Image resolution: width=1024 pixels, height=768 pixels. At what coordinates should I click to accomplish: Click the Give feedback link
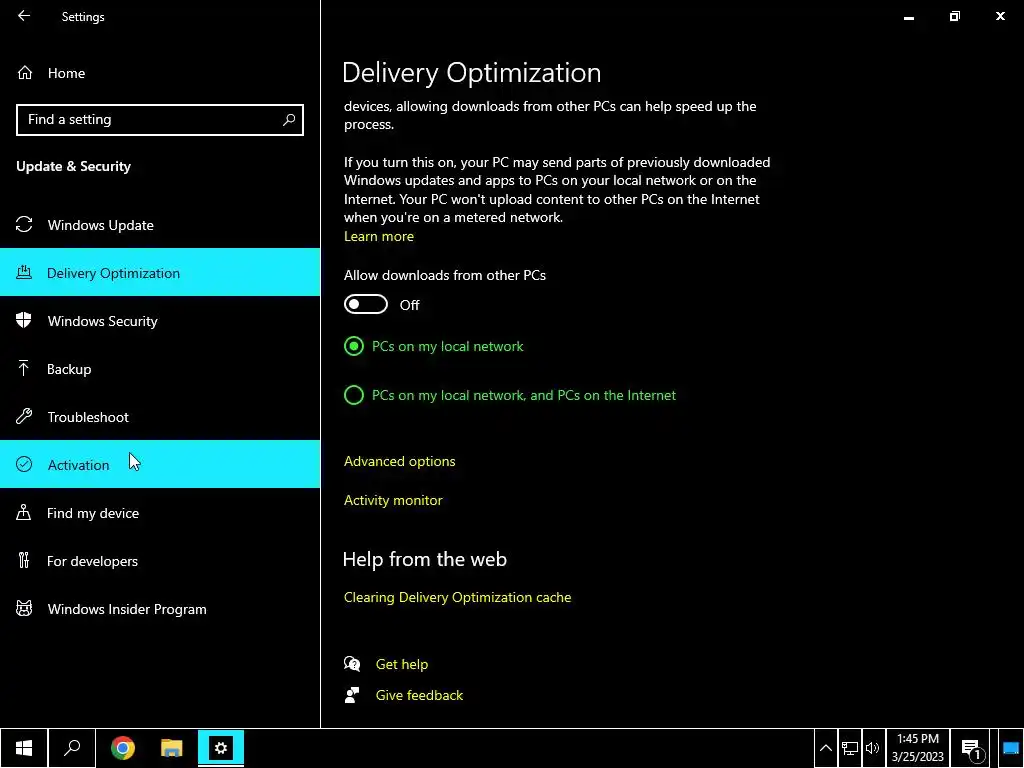pyautogui.click(x=419, y=695)
